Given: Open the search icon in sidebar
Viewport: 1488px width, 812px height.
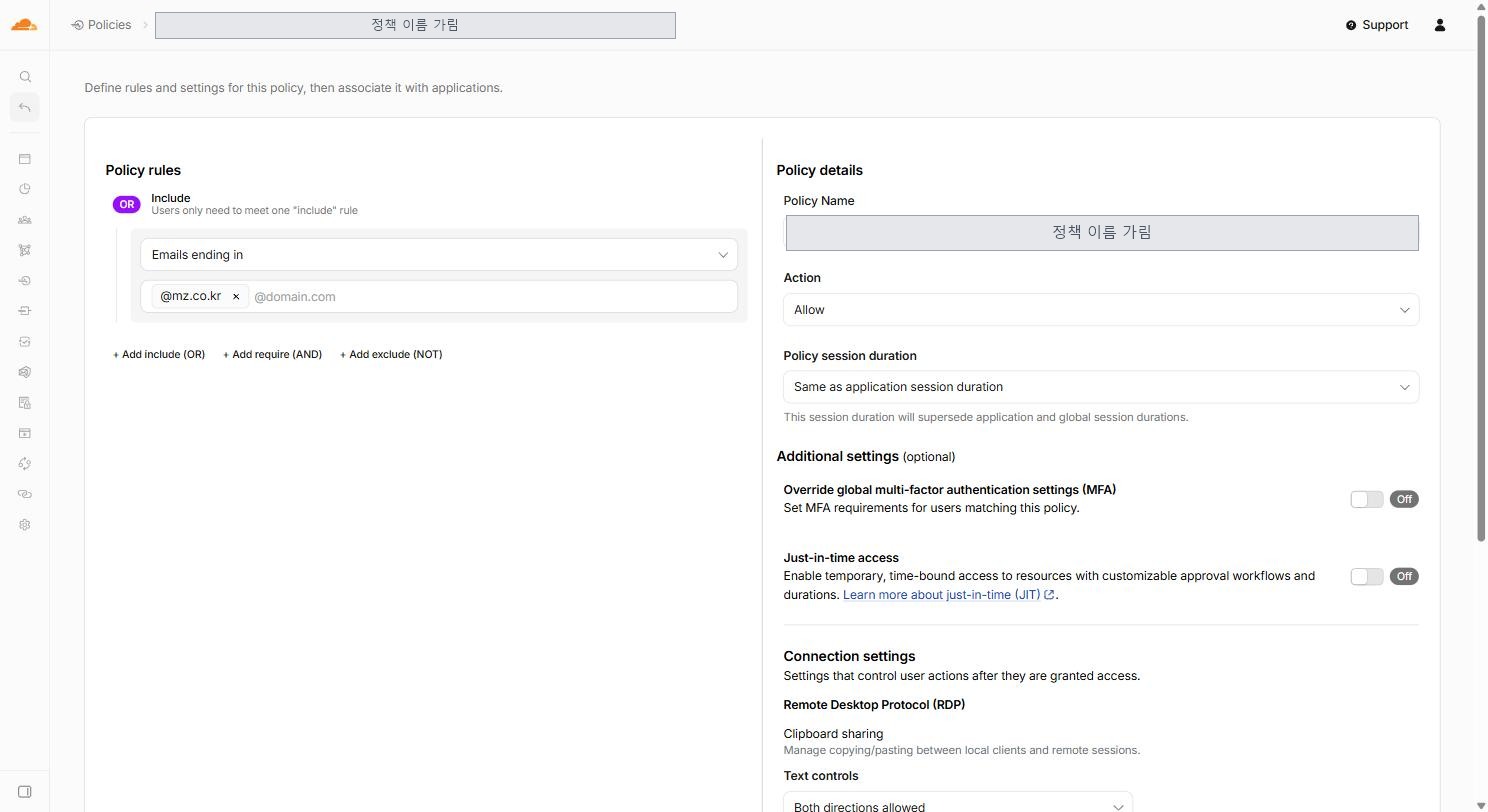Looking at the screenshot, I should [x=25, y=77].
